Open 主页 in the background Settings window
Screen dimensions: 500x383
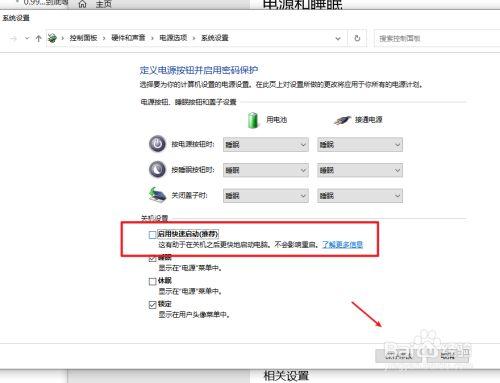[103, 4]
